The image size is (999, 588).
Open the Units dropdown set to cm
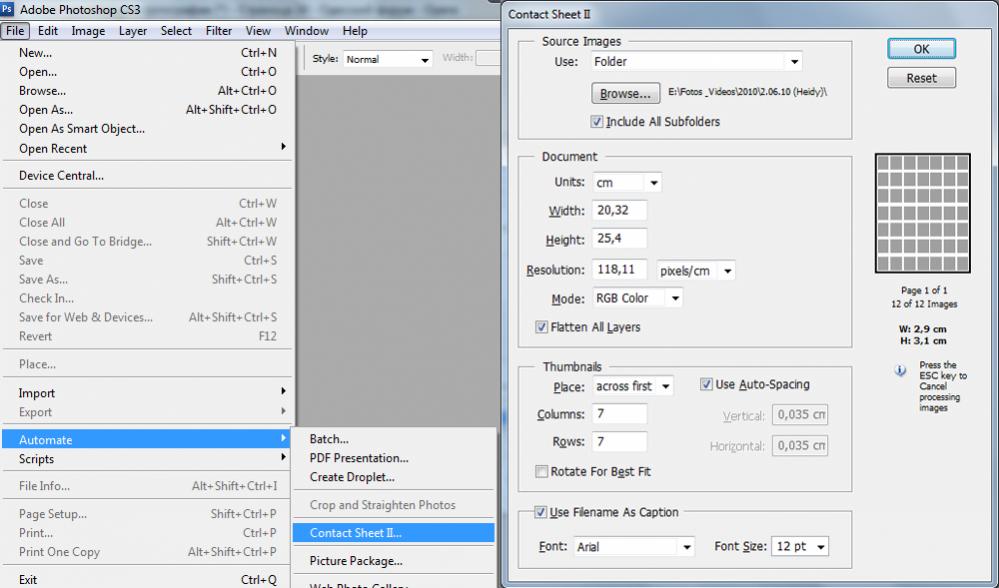(x=627, y=183)
